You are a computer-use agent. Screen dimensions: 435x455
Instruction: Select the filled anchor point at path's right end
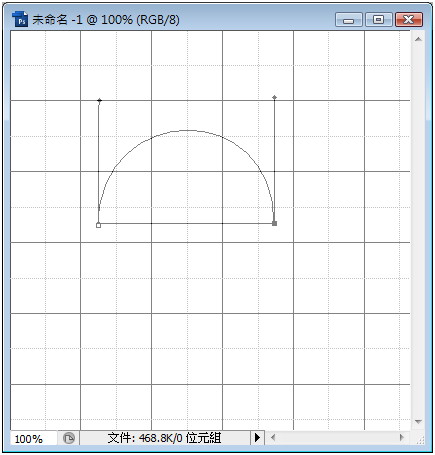[274, 223]
